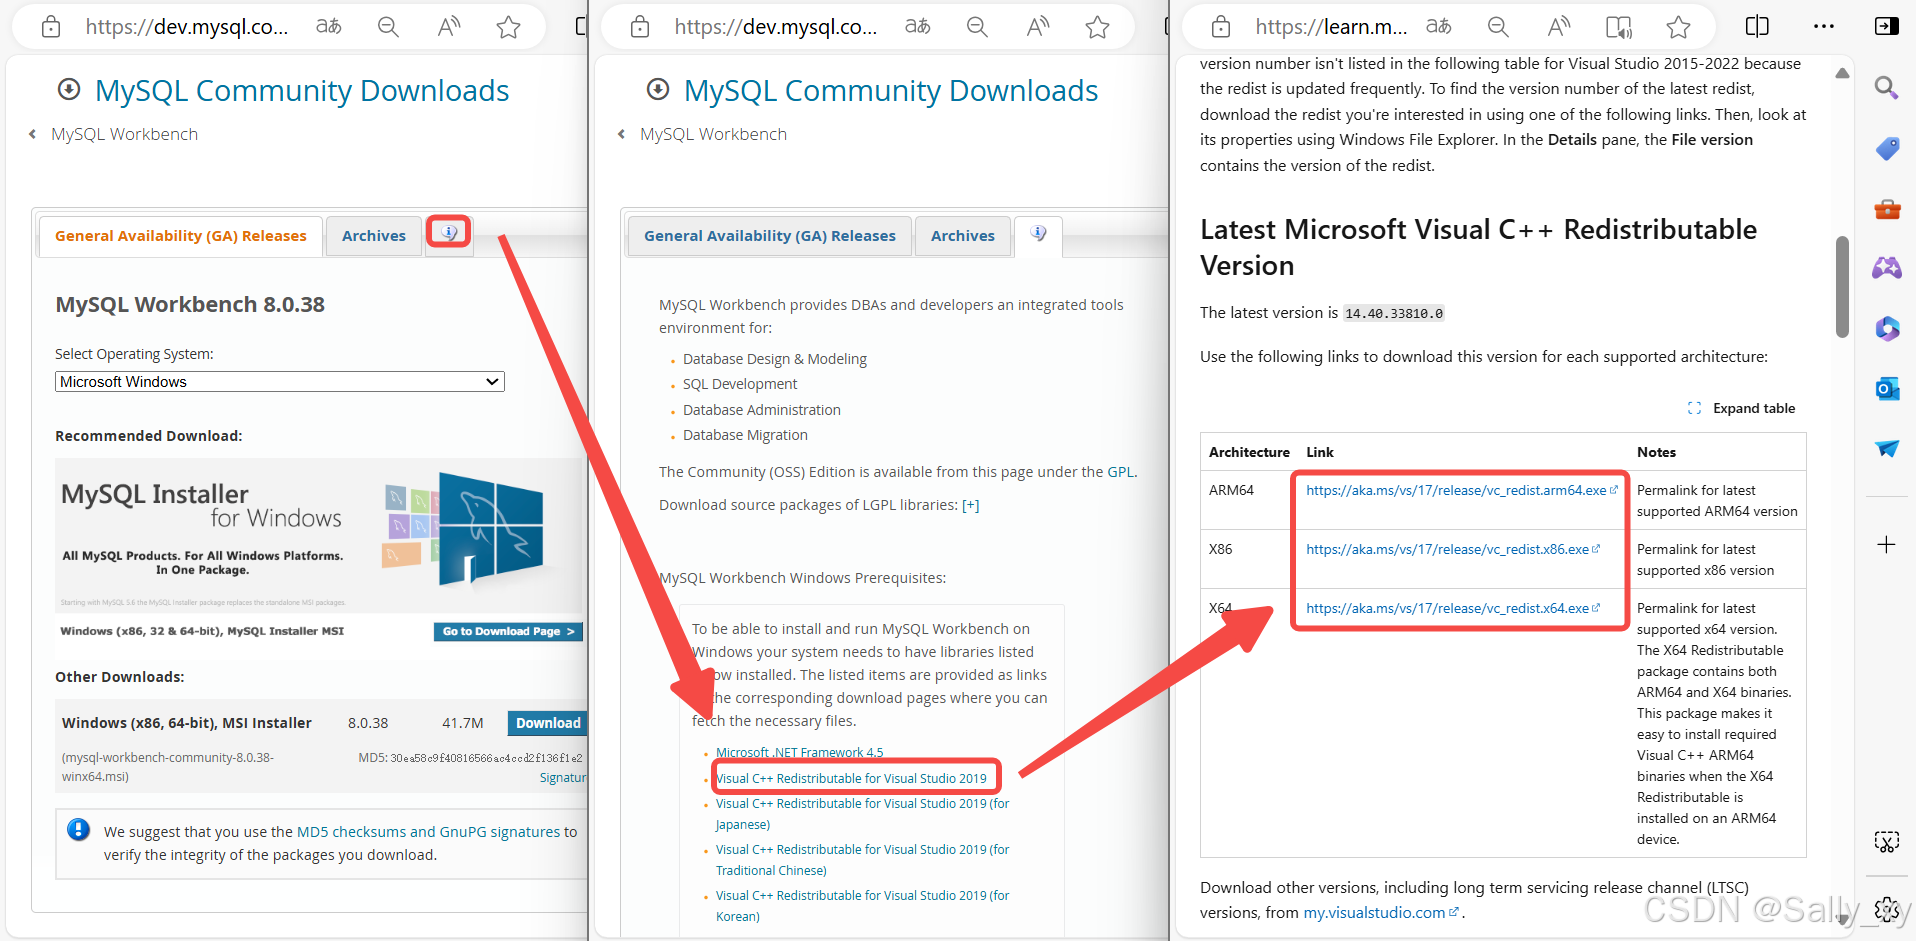Open the paper plane icon in Edge sidebar
The image size is (1916, 941).
[1887, 448]
